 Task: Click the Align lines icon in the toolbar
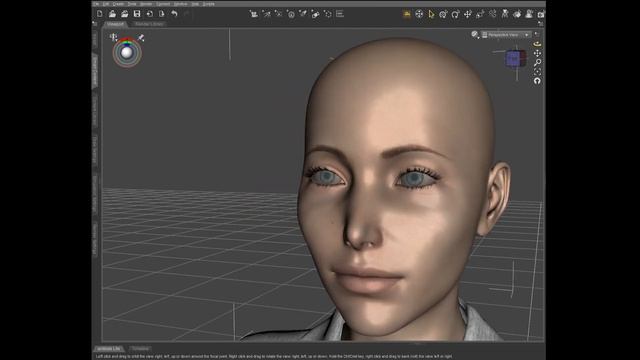click(340, 14)
